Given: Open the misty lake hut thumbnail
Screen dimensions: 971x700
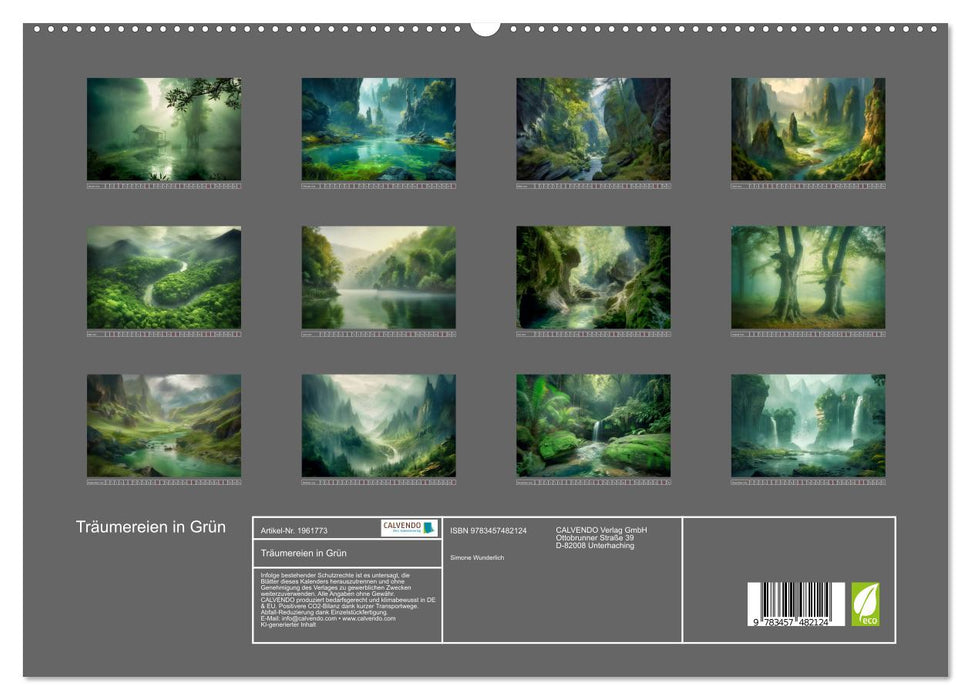Looking at the screenshot, I should pos(164,129).
